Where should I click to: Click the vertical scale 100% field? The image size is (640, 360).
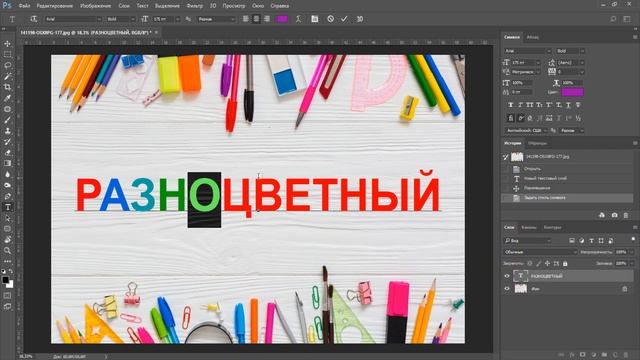tap(523, 83)
